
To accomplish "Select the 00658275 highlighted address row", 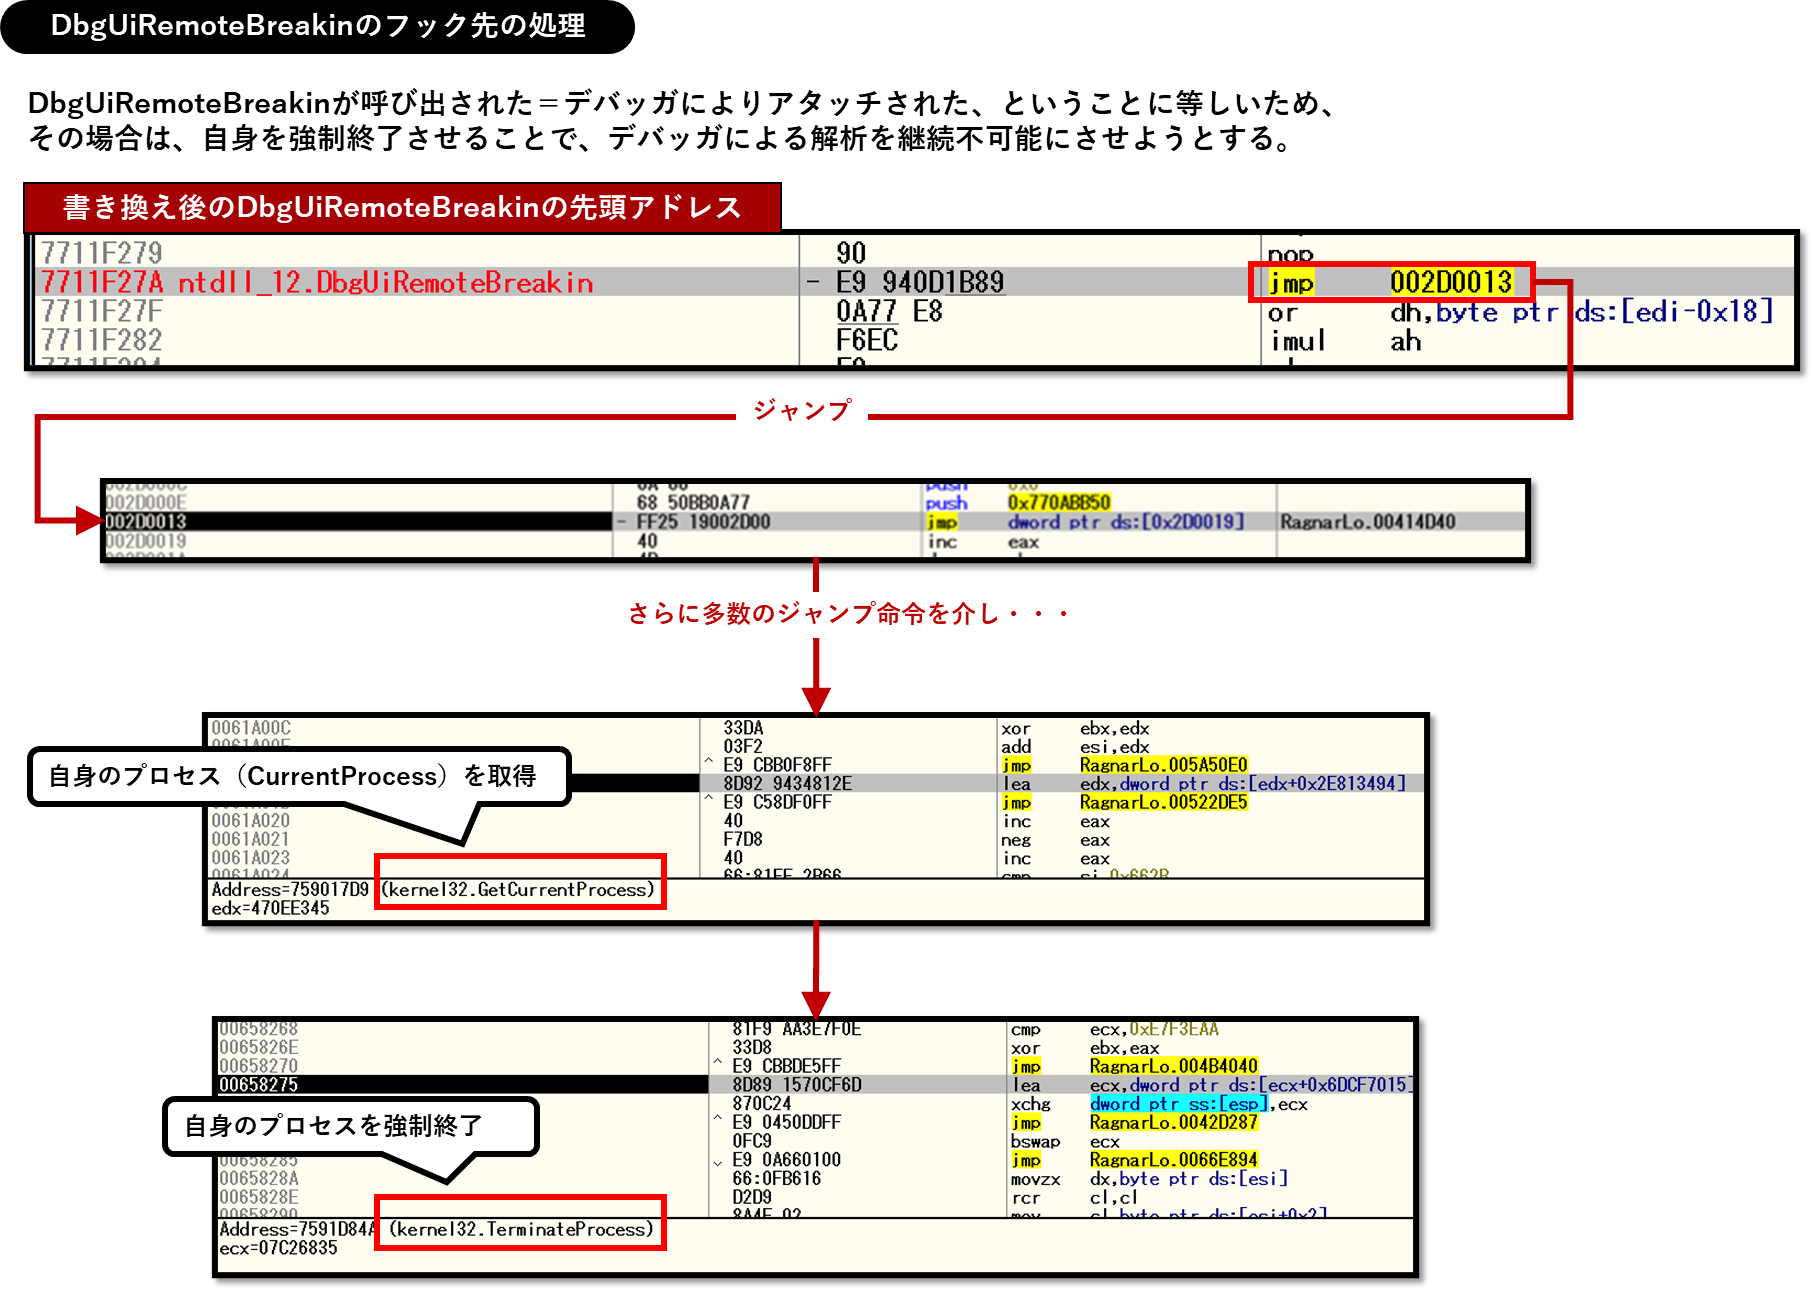I will (259, 1085).
